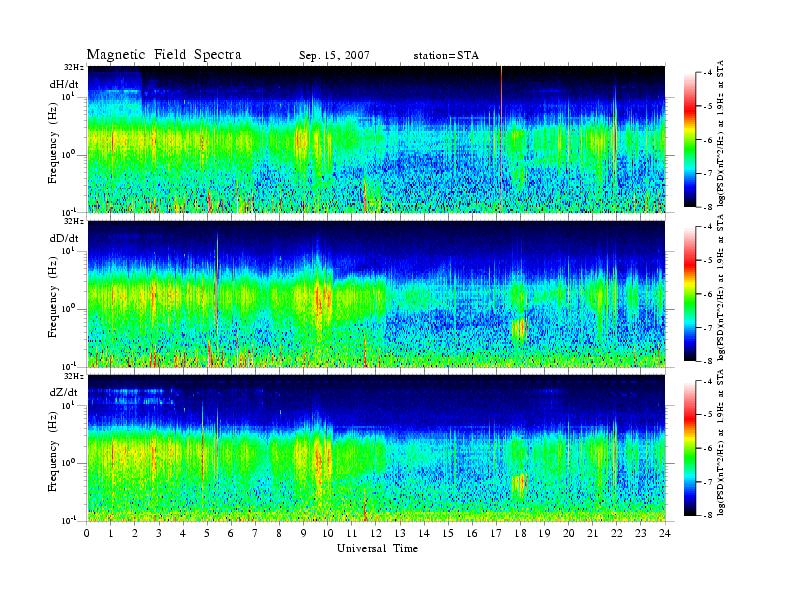The image size is (792, 612).
Task: Click the "station=STA" label
Action: click(x=446, y=56)
